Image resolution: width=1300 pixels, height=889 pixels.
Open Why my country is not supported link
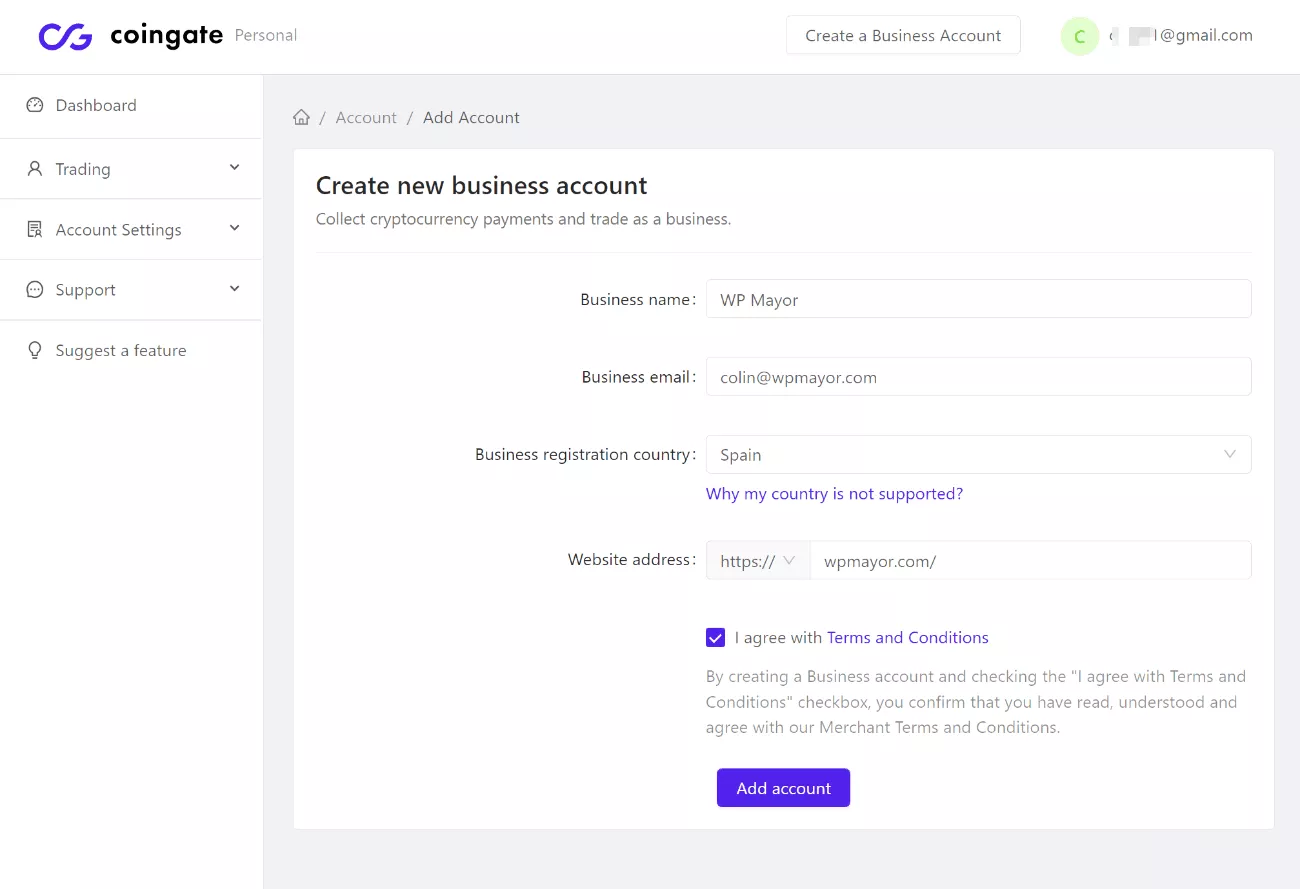pos(834,493)
